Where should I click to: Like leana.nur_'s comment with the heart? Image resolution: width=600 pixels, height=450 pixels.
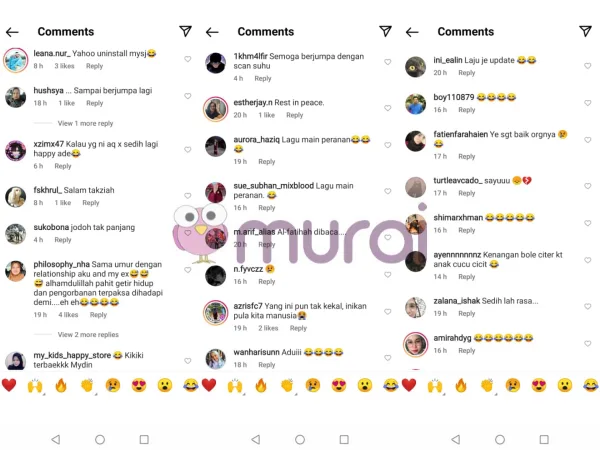188,59
